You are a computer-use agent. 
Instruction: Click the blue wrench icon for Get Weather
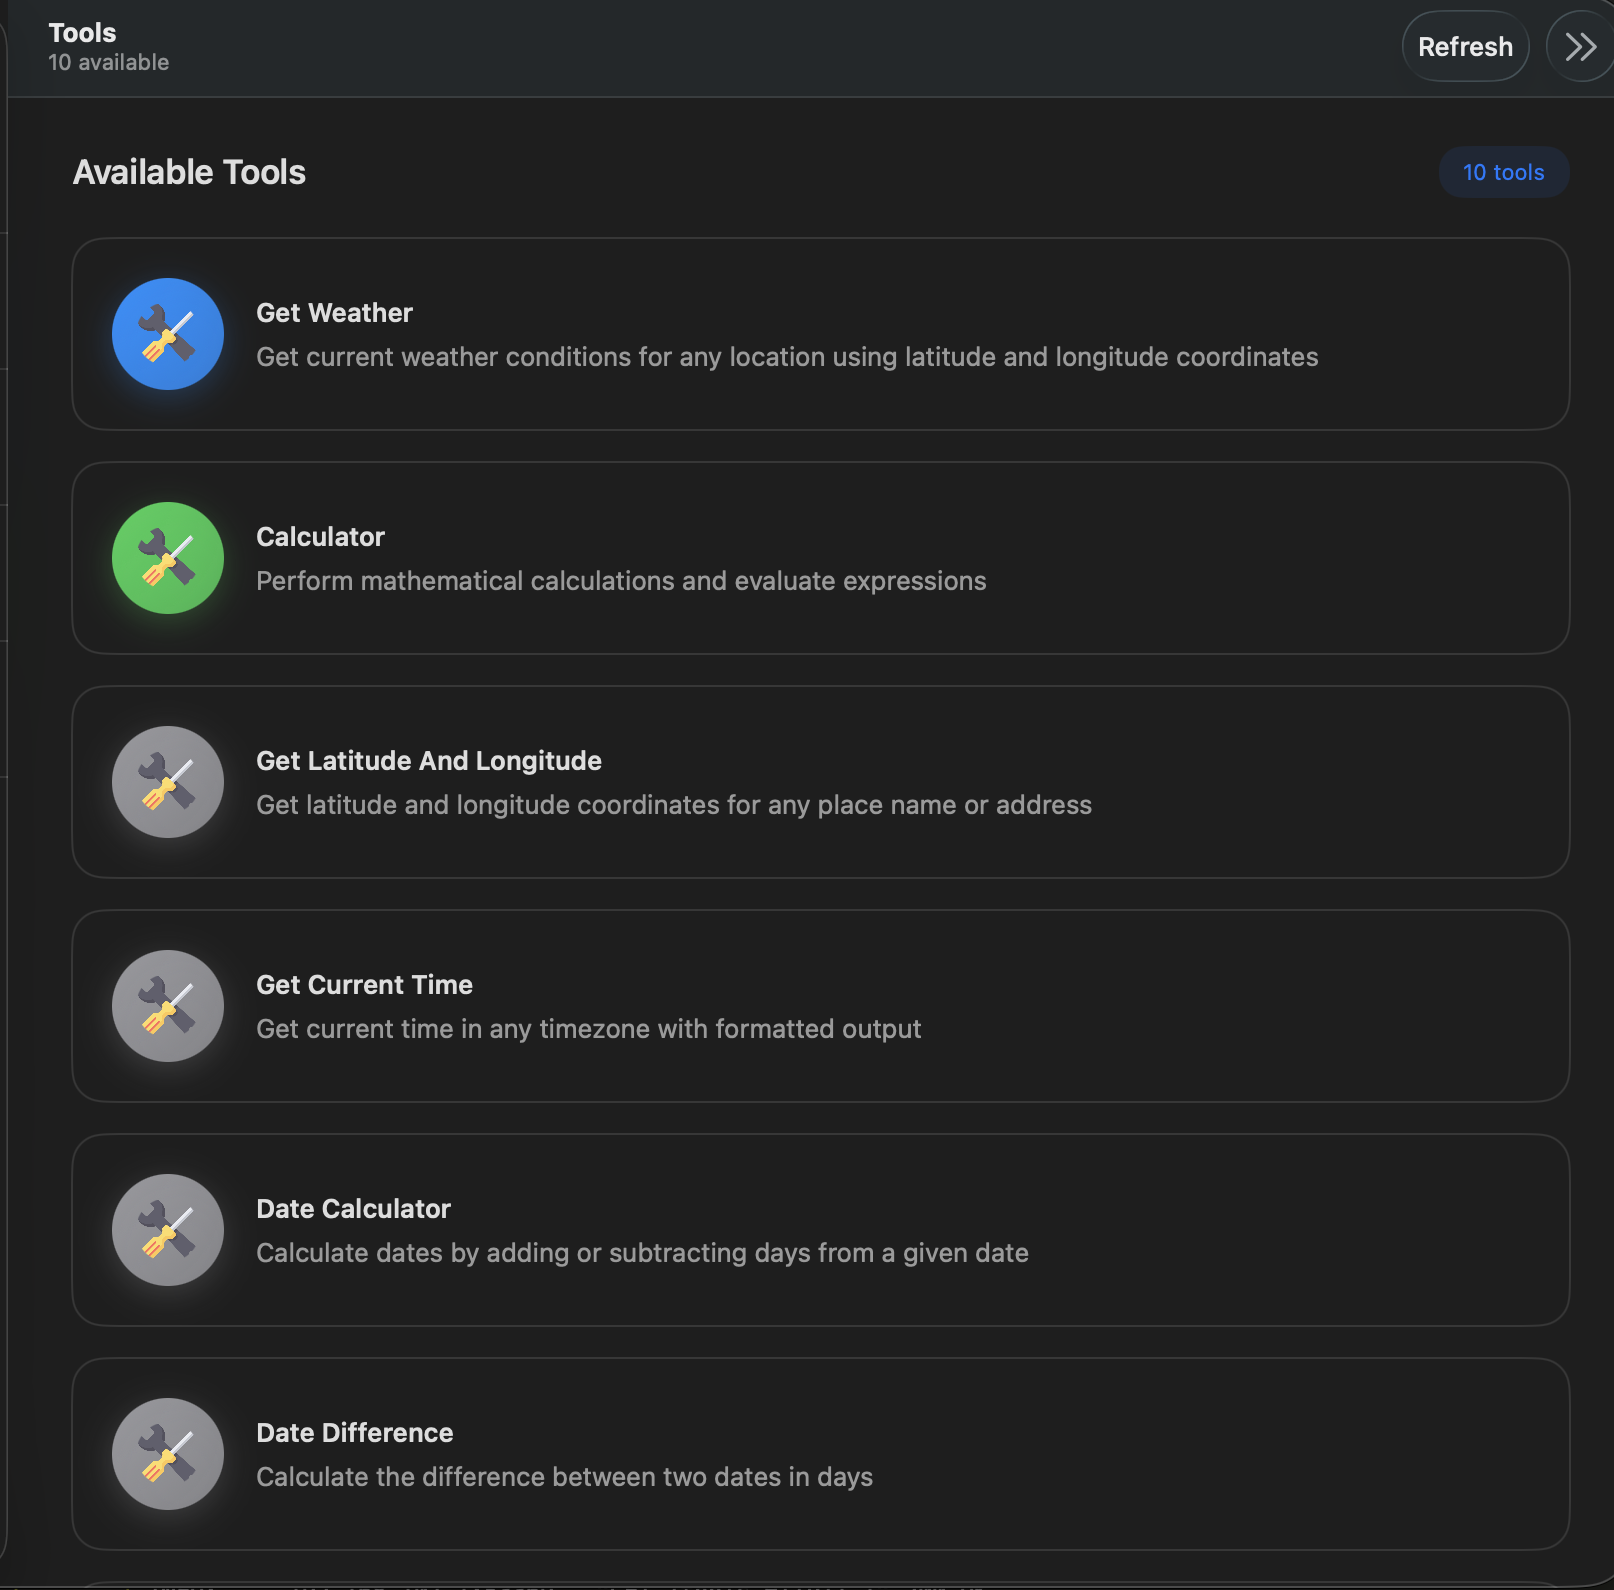167,333
